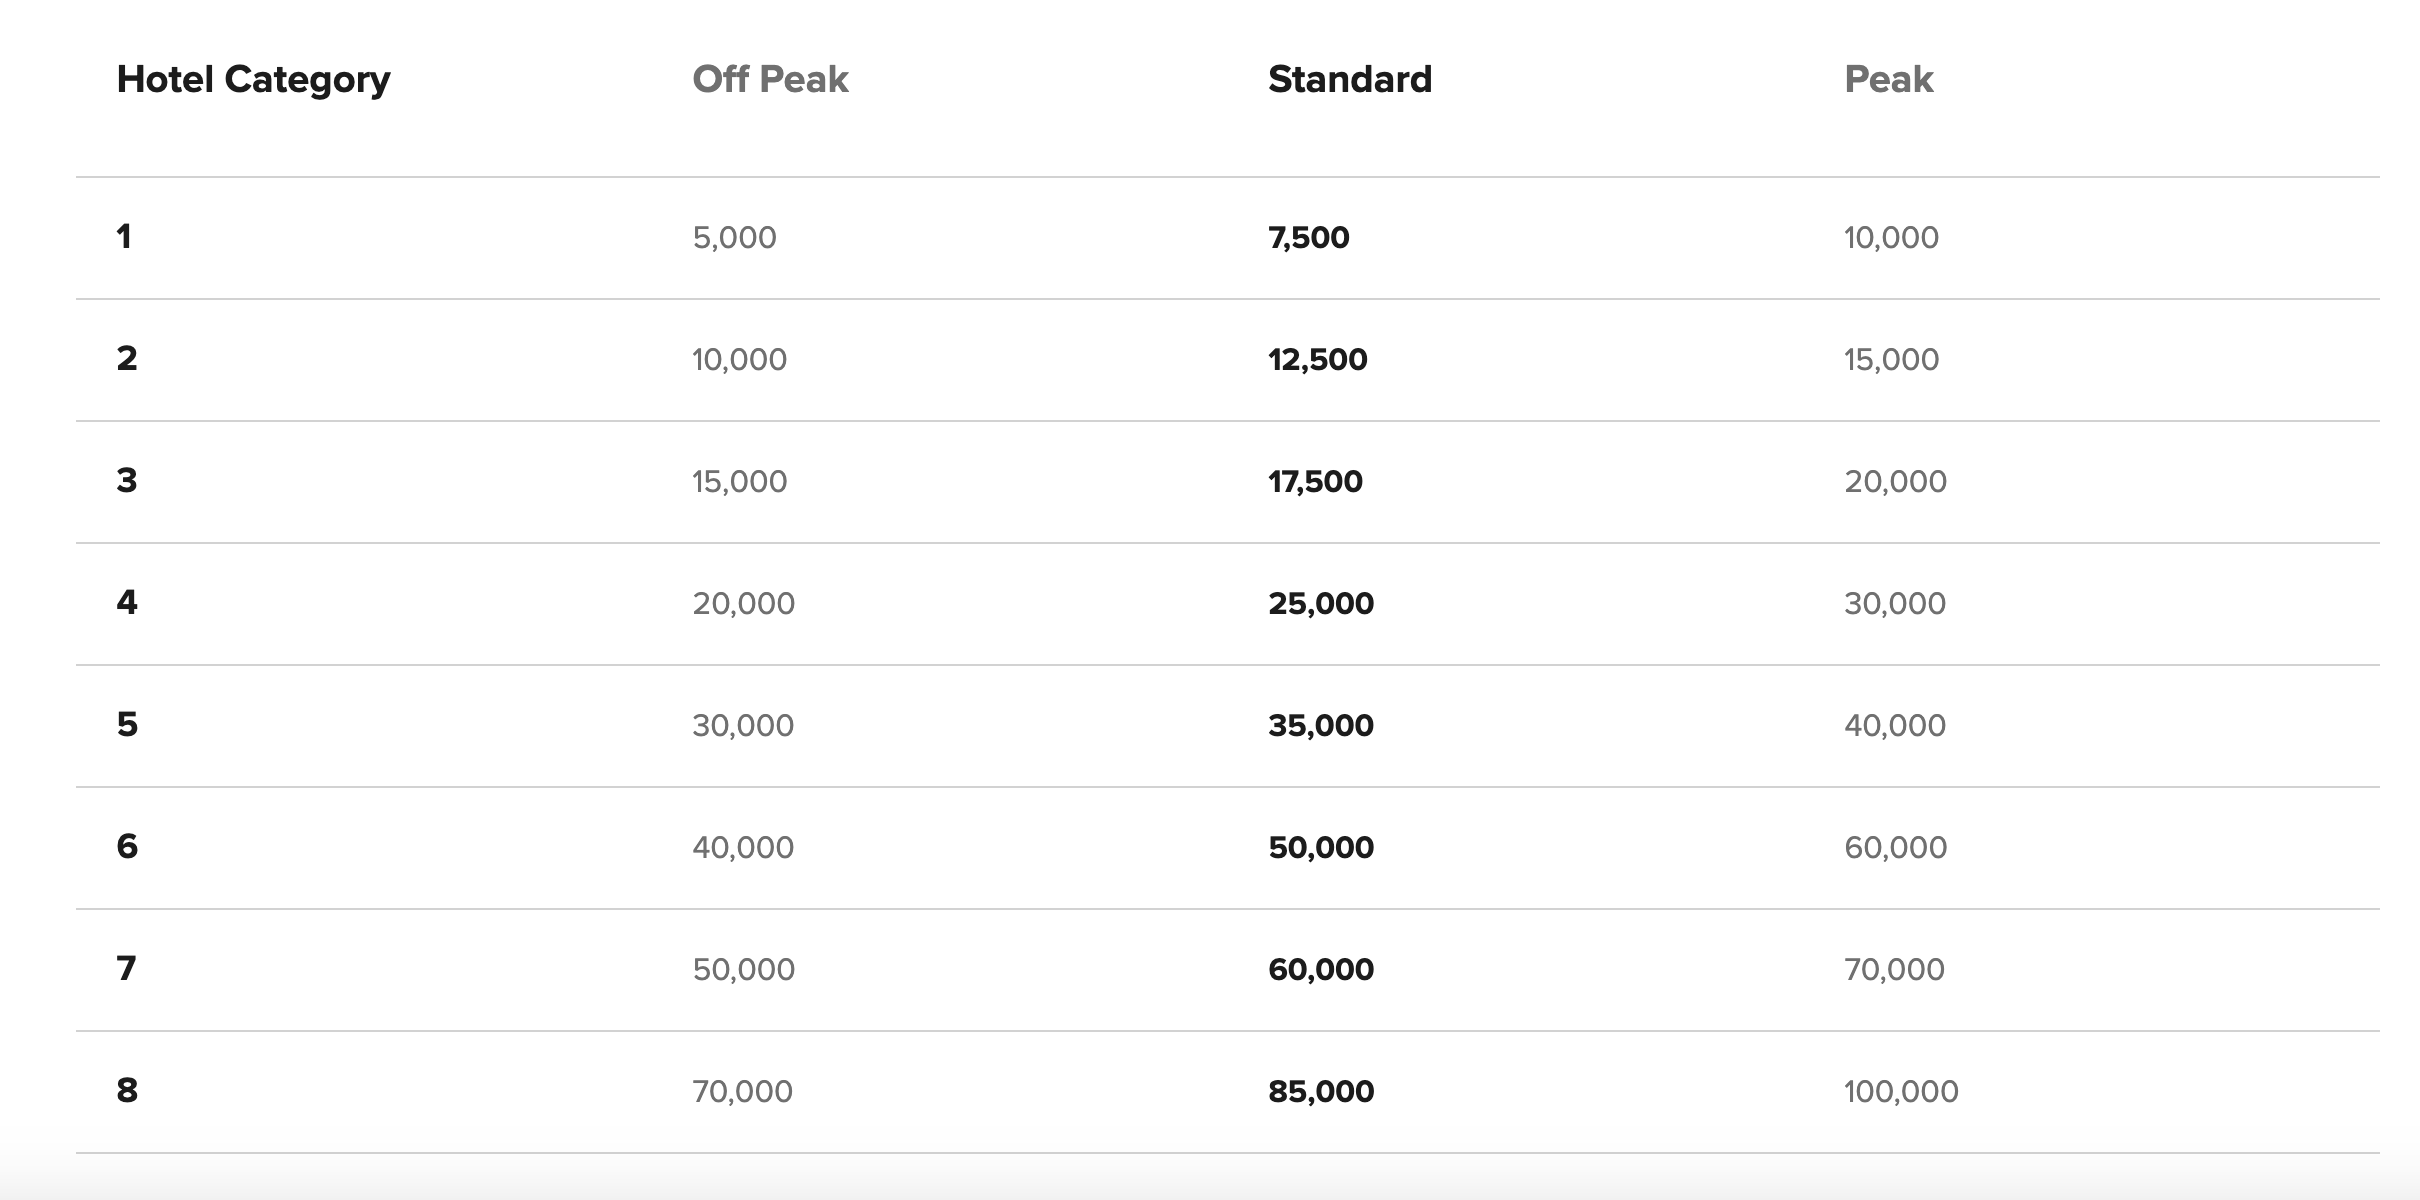Select the 35,000 Standard rate
2420x1200 pixels.
(x=1320, y=726)
